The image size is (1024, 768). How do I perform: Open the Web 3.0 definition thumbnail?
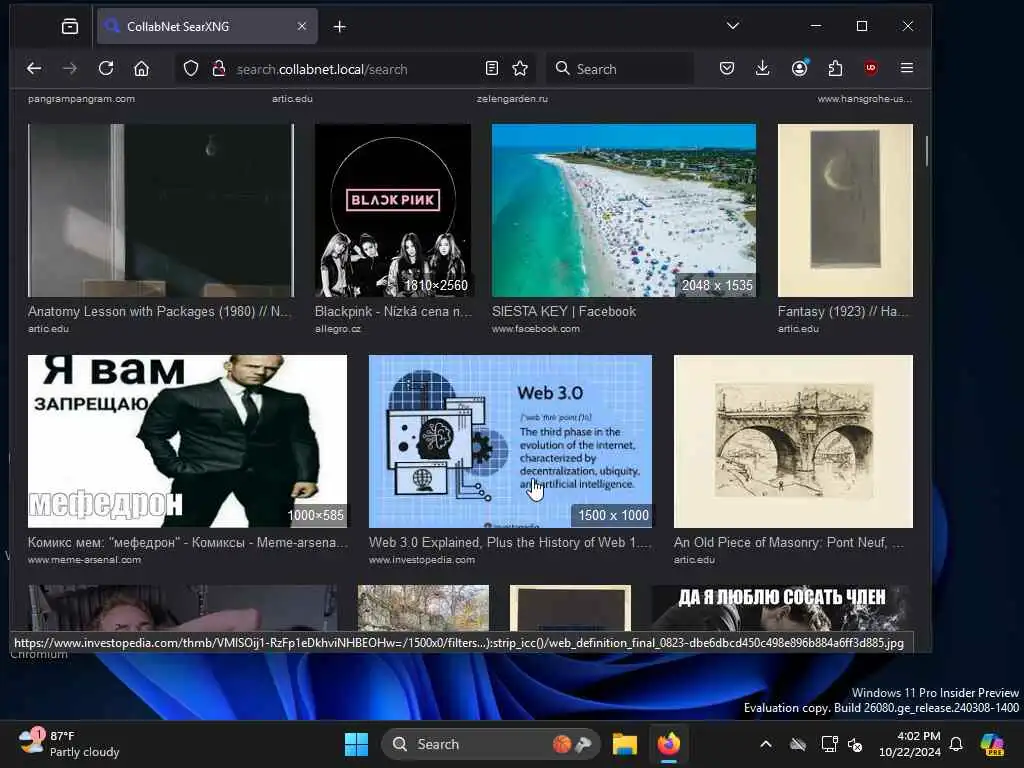(510, 441)
